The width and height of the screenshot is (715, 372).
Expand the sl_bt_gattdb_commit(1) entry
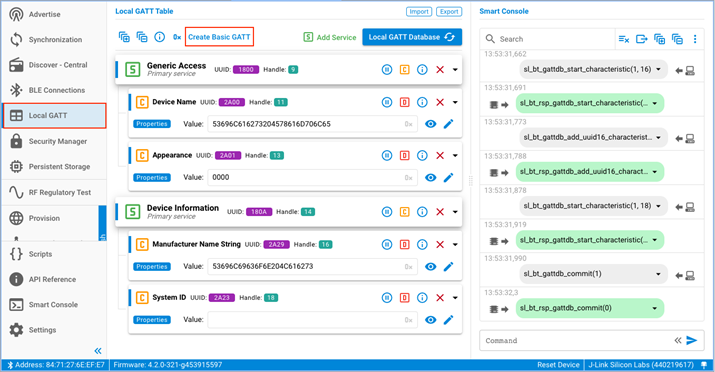658,274
